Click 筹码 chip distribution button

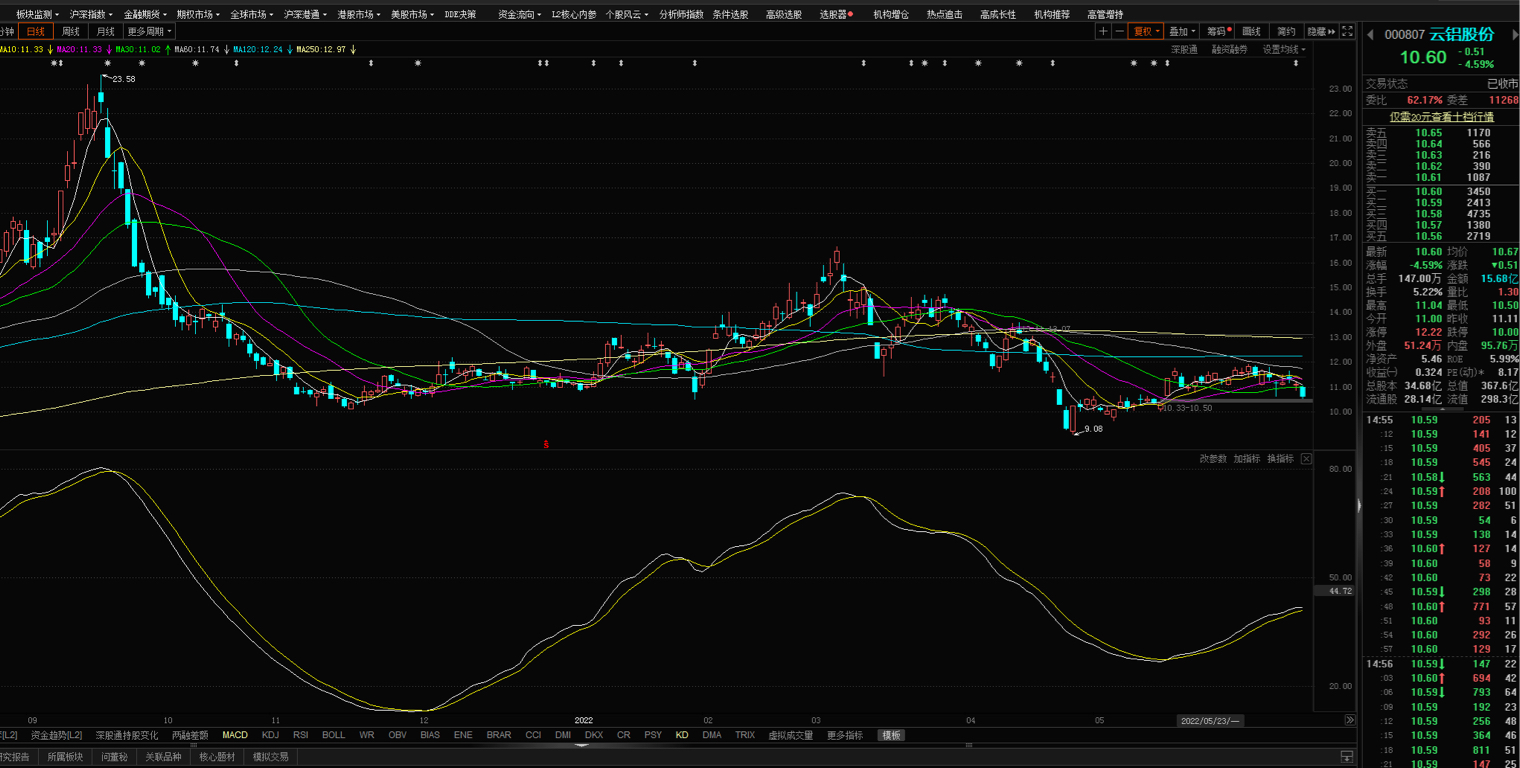pyautogui.click(x=1218, y=31)
